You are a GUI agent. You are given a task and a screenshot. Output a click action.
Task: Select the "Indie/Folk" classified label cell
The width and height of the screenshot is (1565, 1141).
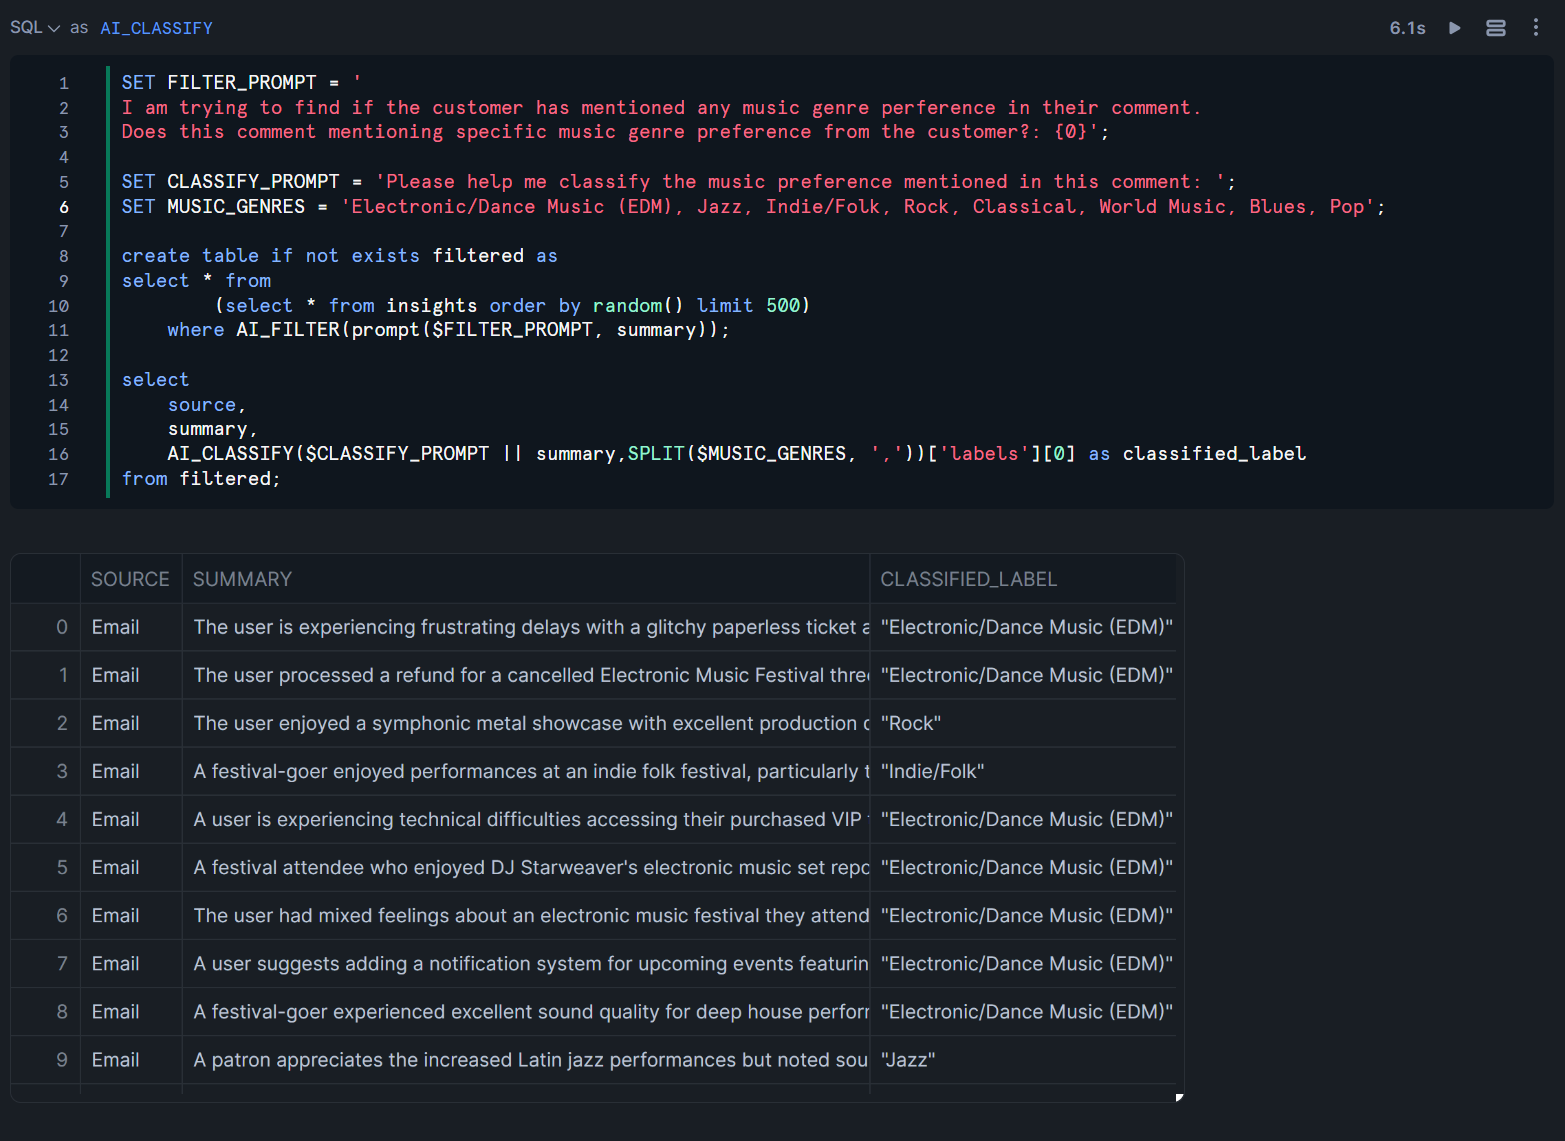pos(1026,771)
